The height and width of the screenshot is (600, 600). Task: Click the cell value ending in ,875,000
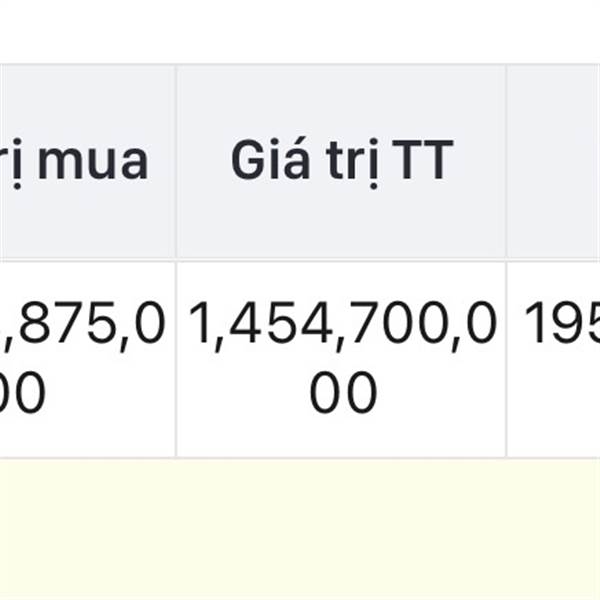click(x=87, y=359)
